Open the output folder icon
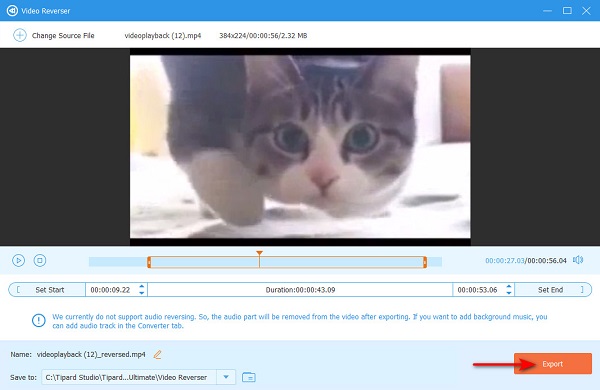This screenshot has width=600, height=390. coord(249,377)
